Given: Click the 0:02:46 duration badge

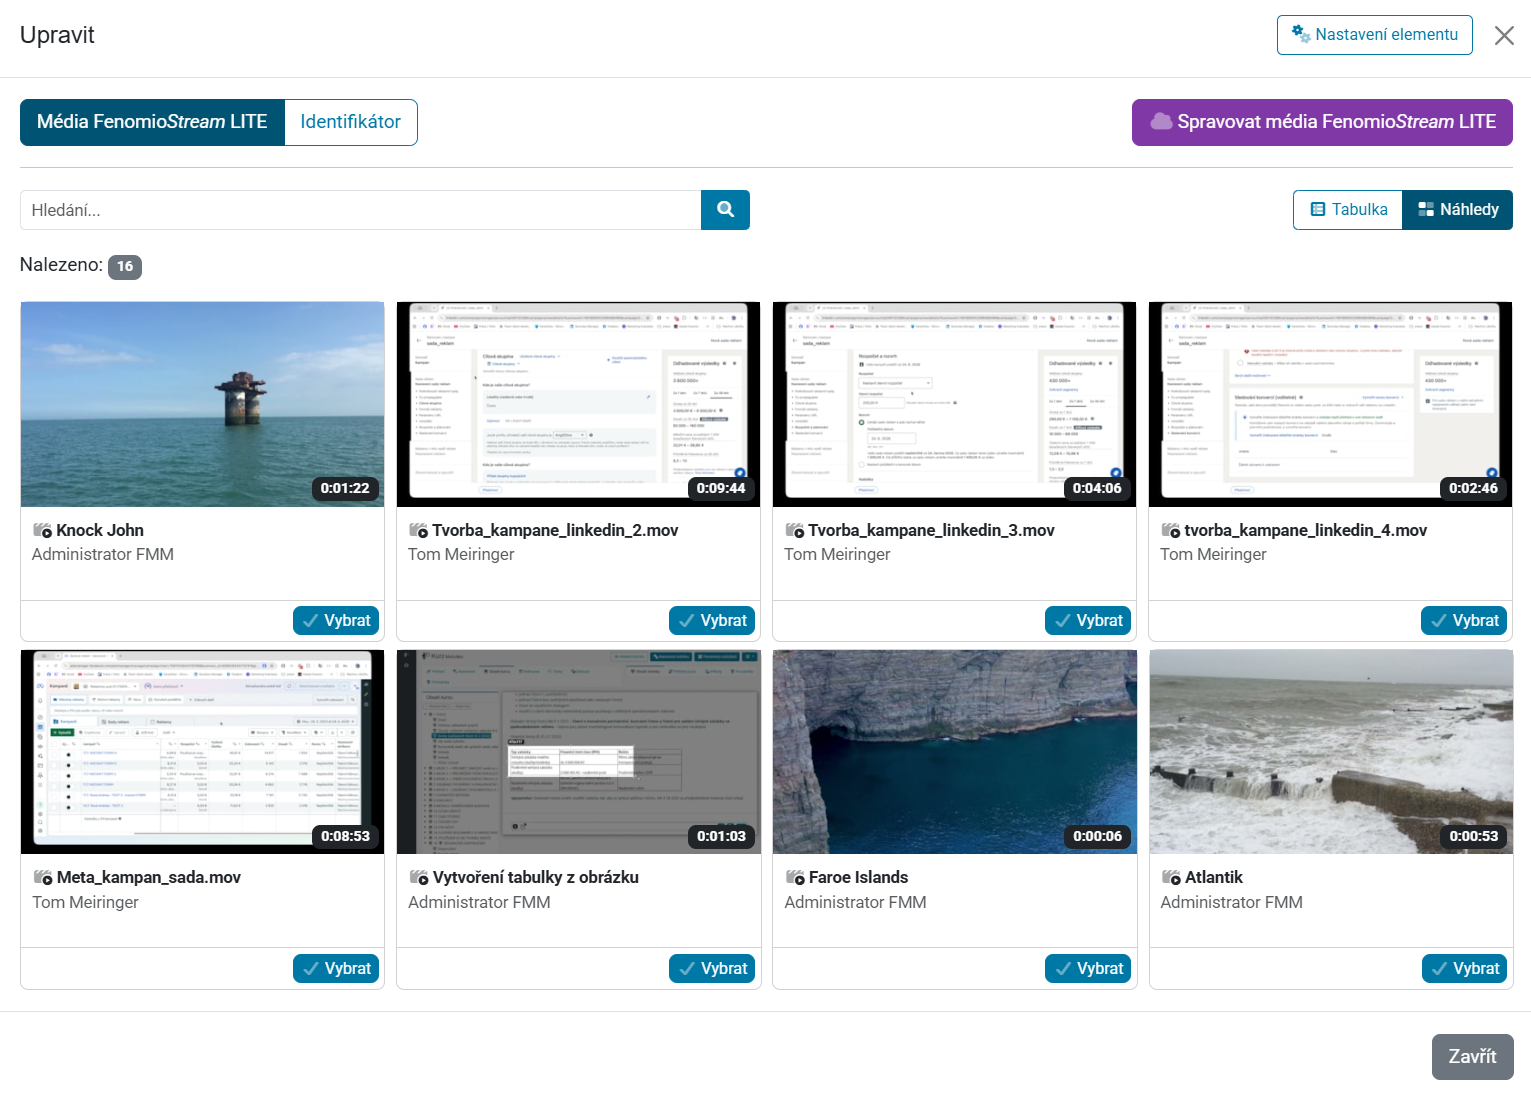Looking at the screenshot, I should click(1473, 488).
